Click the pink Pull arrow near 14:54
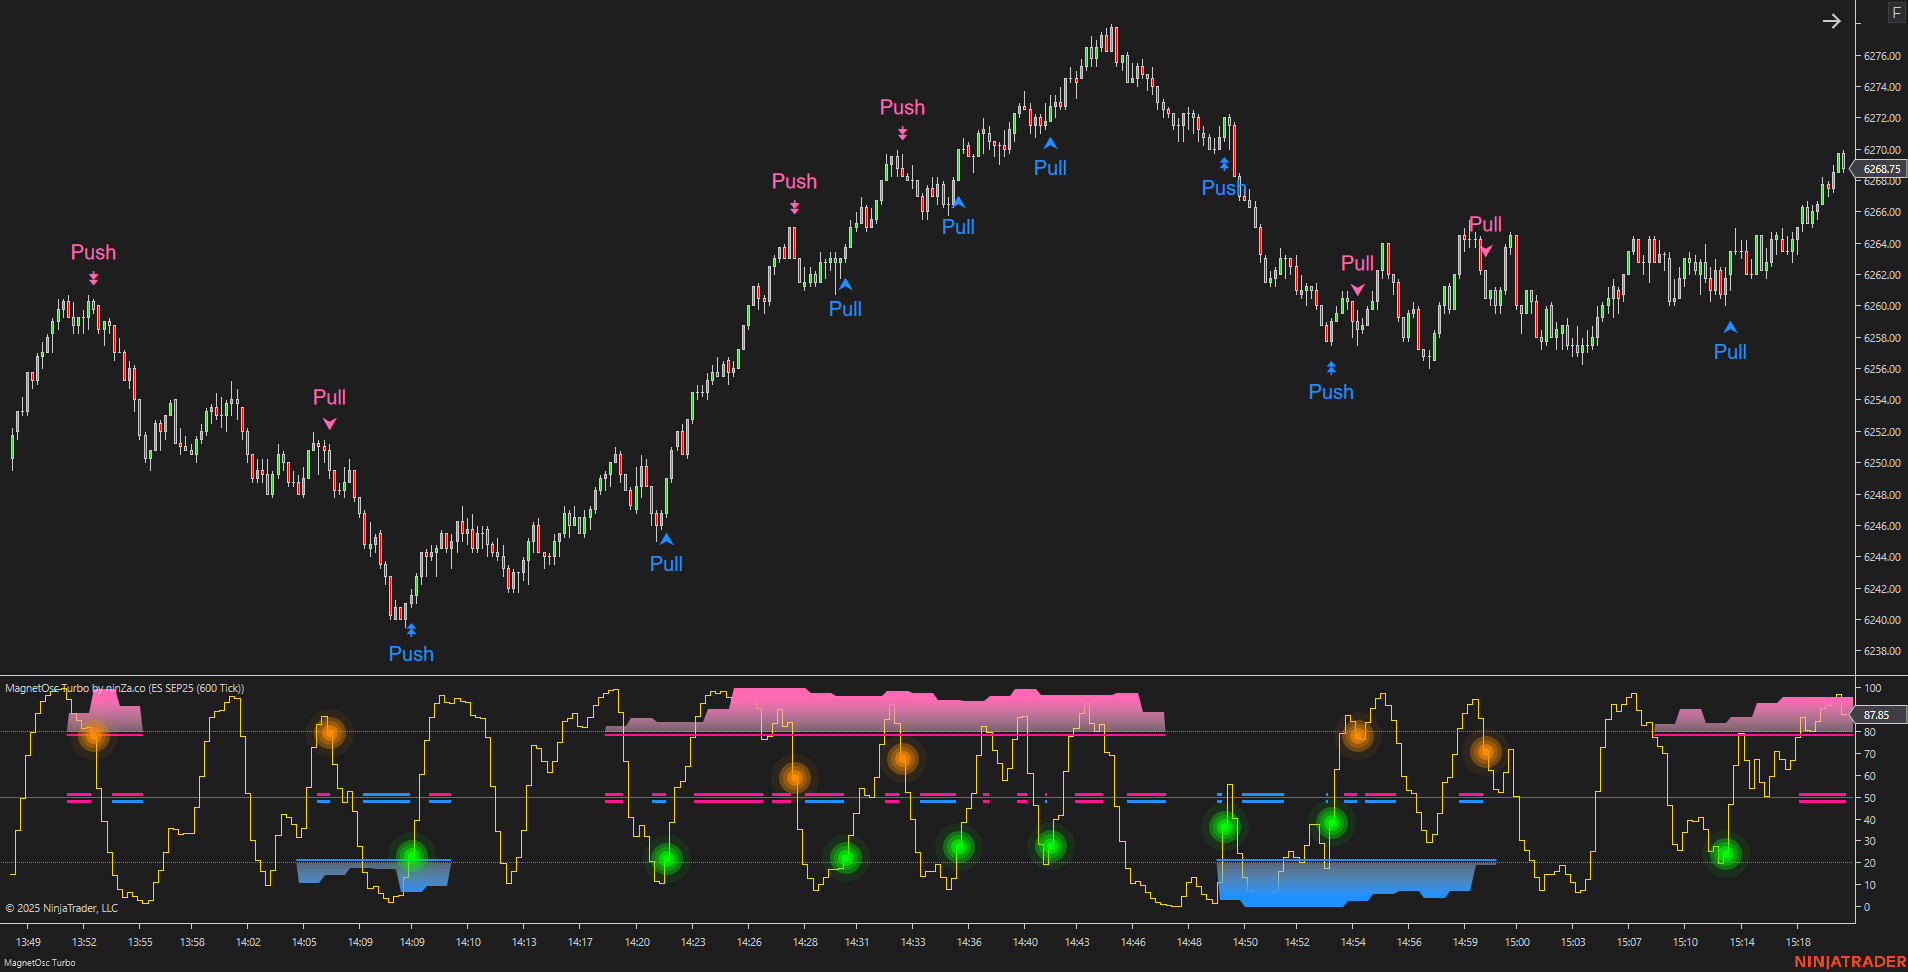The height and width of the screenshot is (972, 1908). [1356, 289]
